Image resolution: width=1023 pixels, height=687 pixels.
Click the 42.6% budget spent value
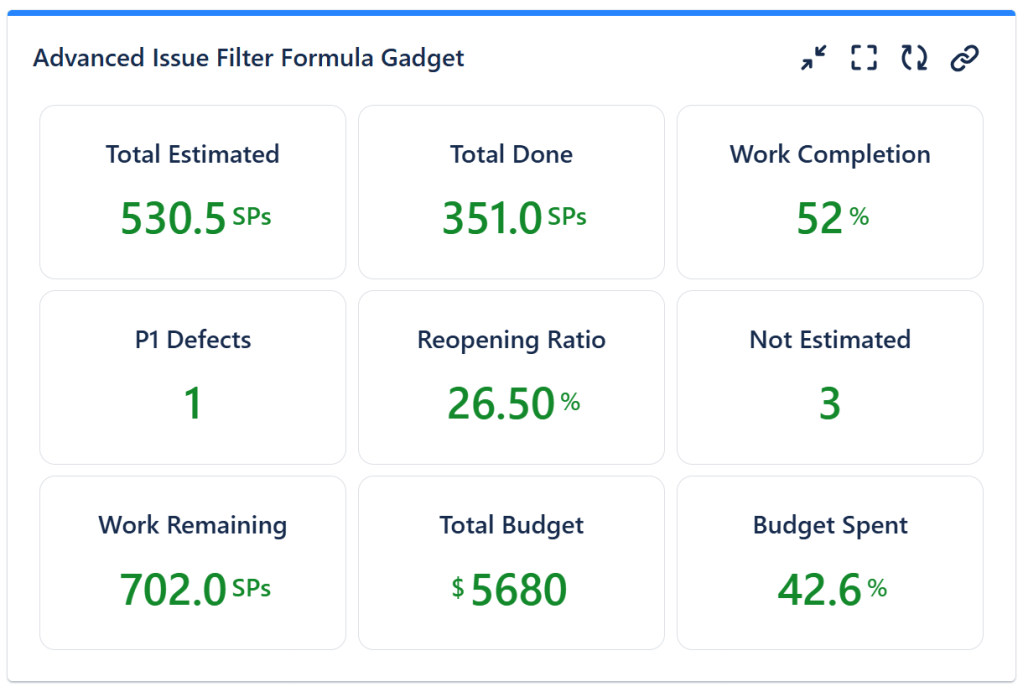tap(832, 590)
